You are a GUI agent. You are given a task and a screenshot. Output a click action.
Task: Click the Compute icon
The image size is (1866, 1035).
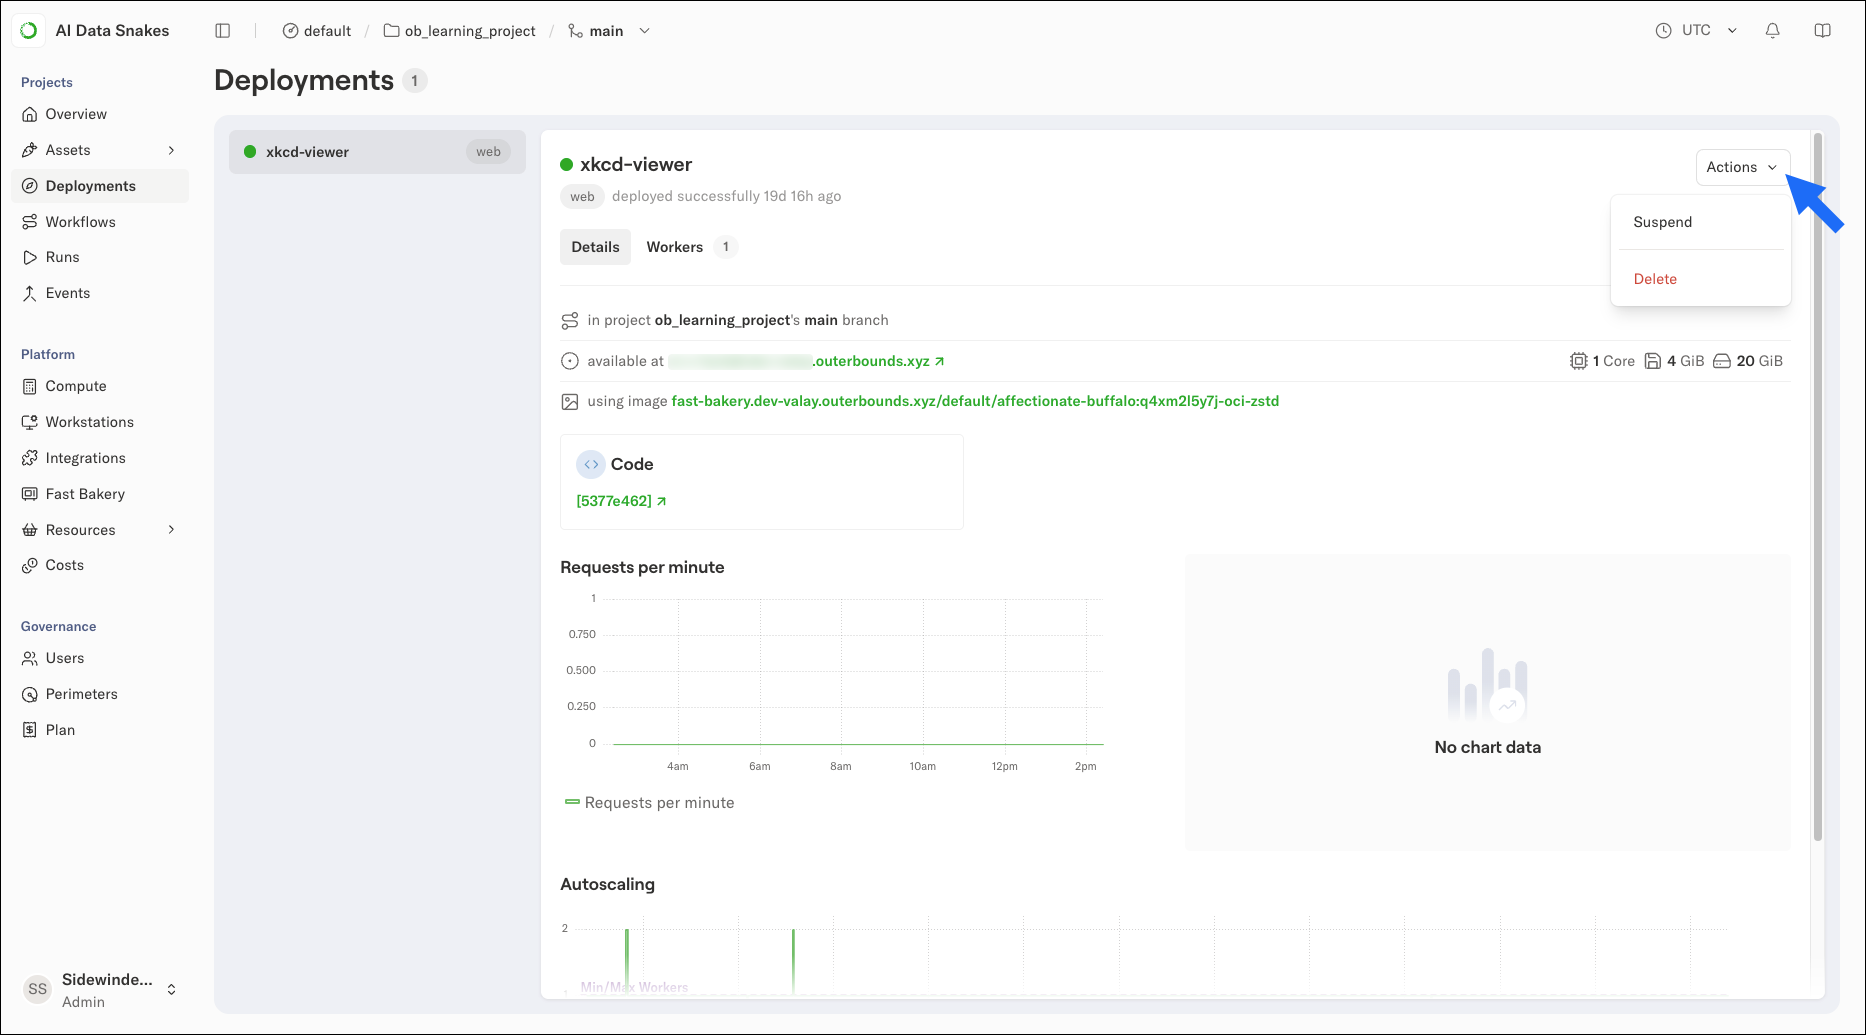pos(30,386)
